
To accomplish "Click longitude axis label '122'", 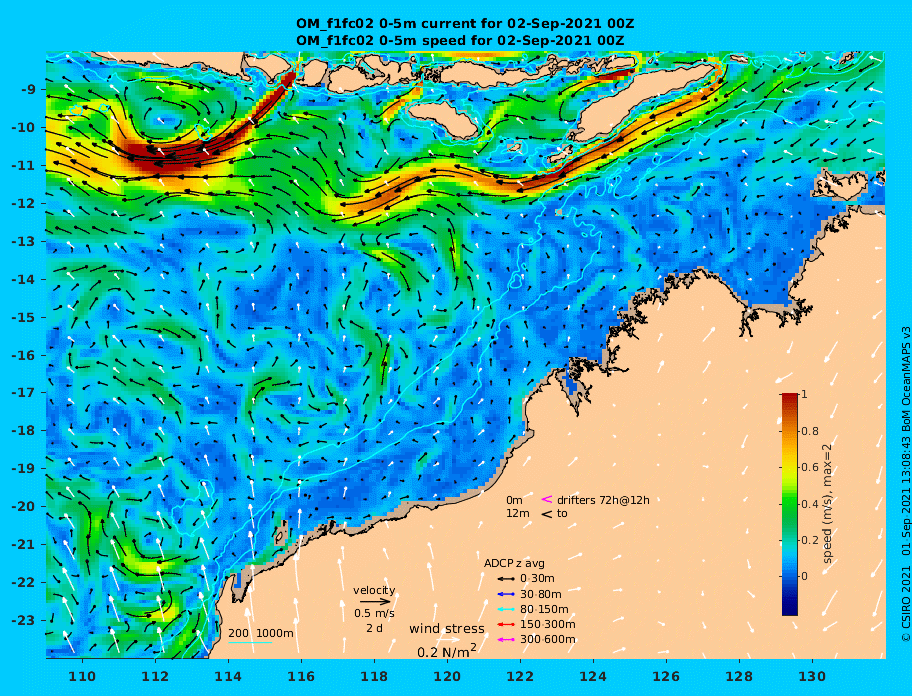I will point(520,676).
